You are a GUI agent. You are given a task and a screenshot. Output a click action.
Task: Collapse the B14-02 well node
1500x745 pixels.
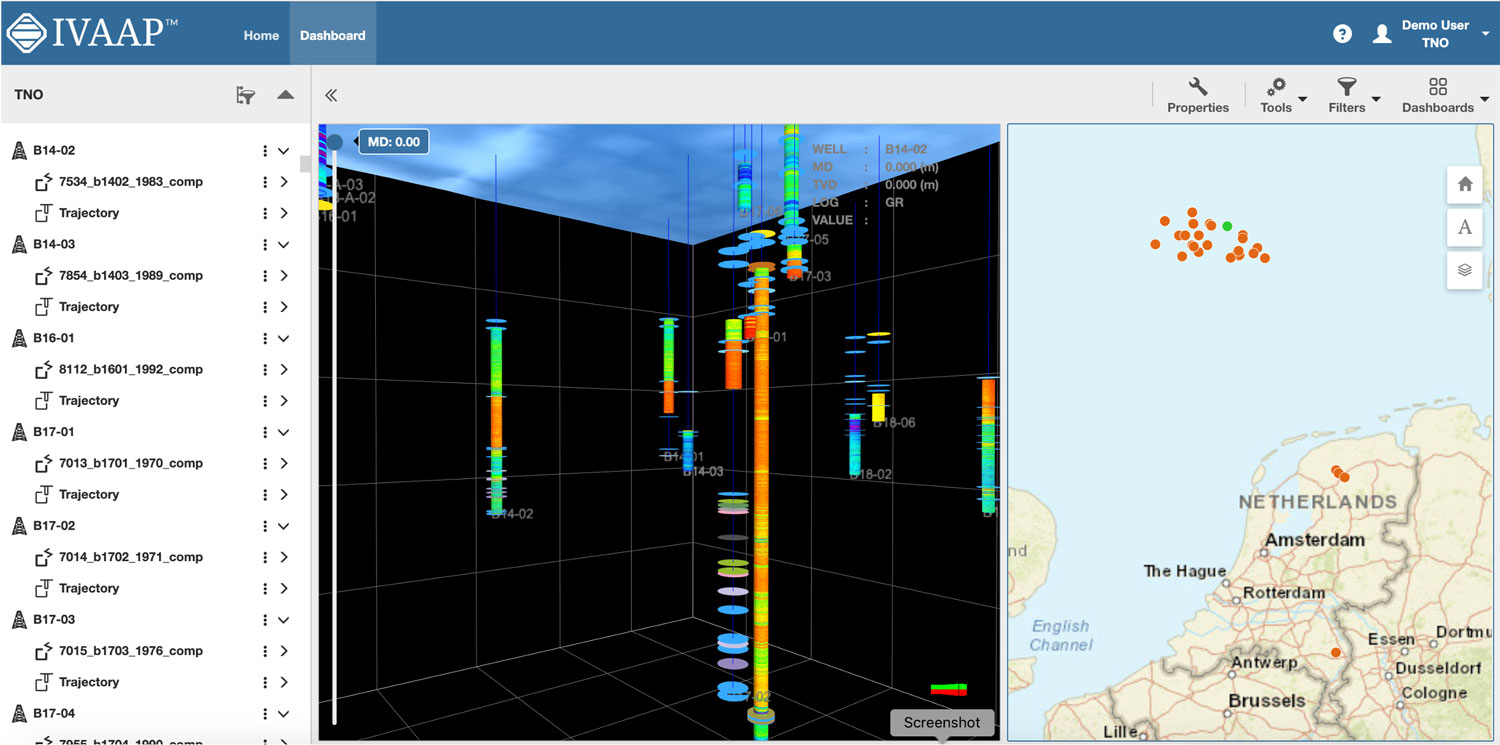[284, 151]
